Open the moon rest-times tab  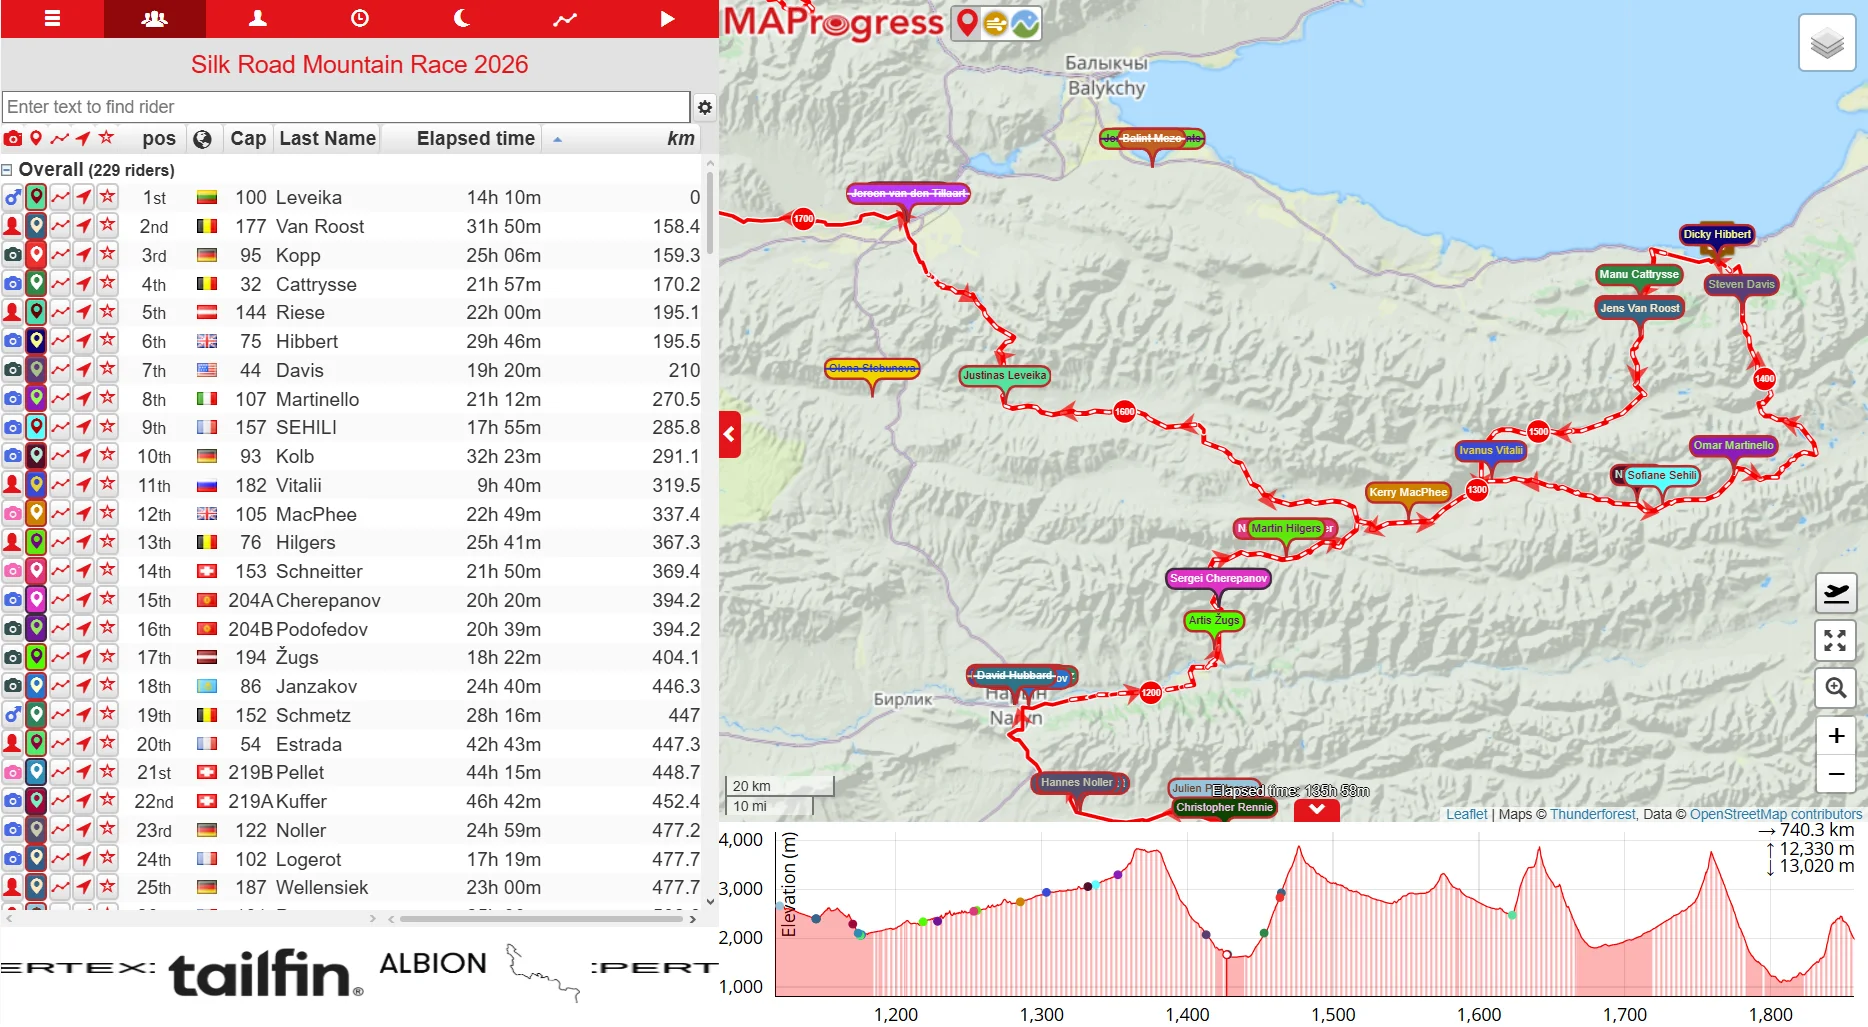(x=462, y=19)
